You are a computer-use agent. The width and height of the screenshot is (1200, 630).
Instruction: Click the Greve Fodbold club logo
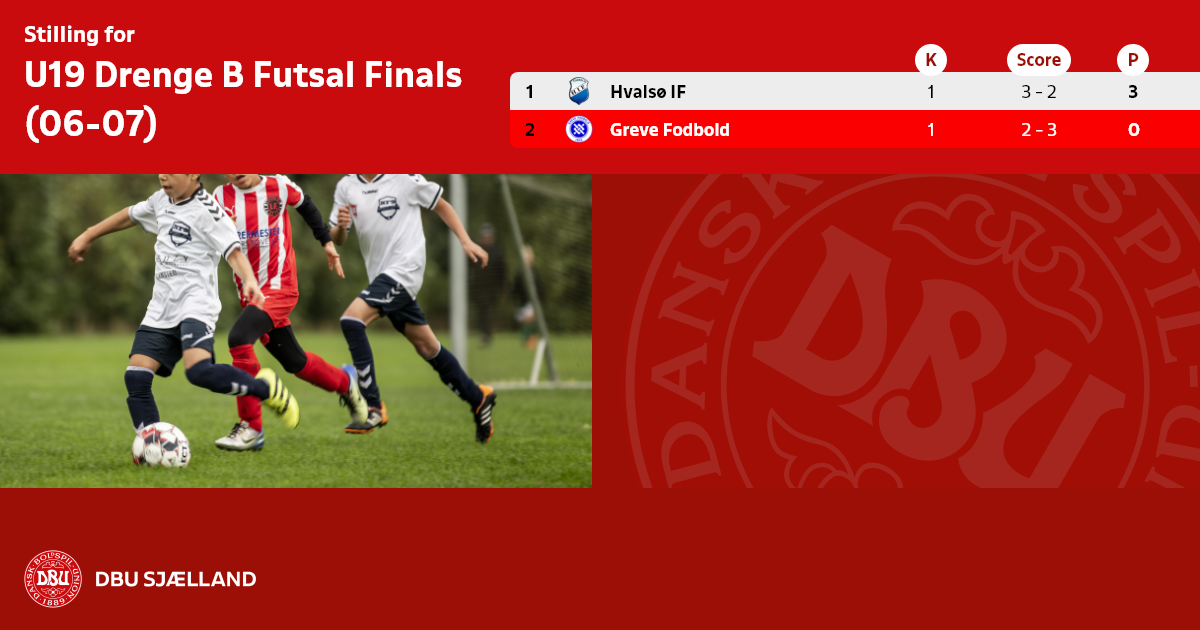(579, 129)
